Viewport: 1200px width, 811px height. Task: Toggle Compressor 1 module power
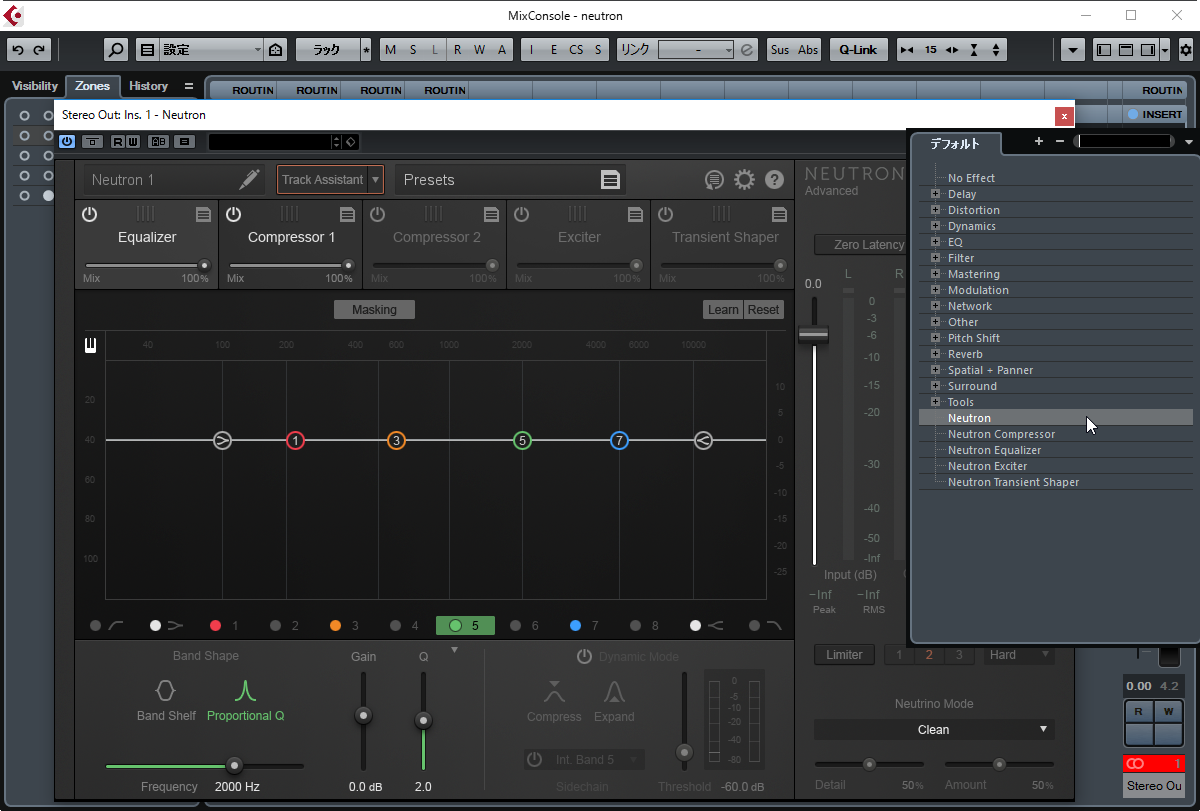coord(233,214)
